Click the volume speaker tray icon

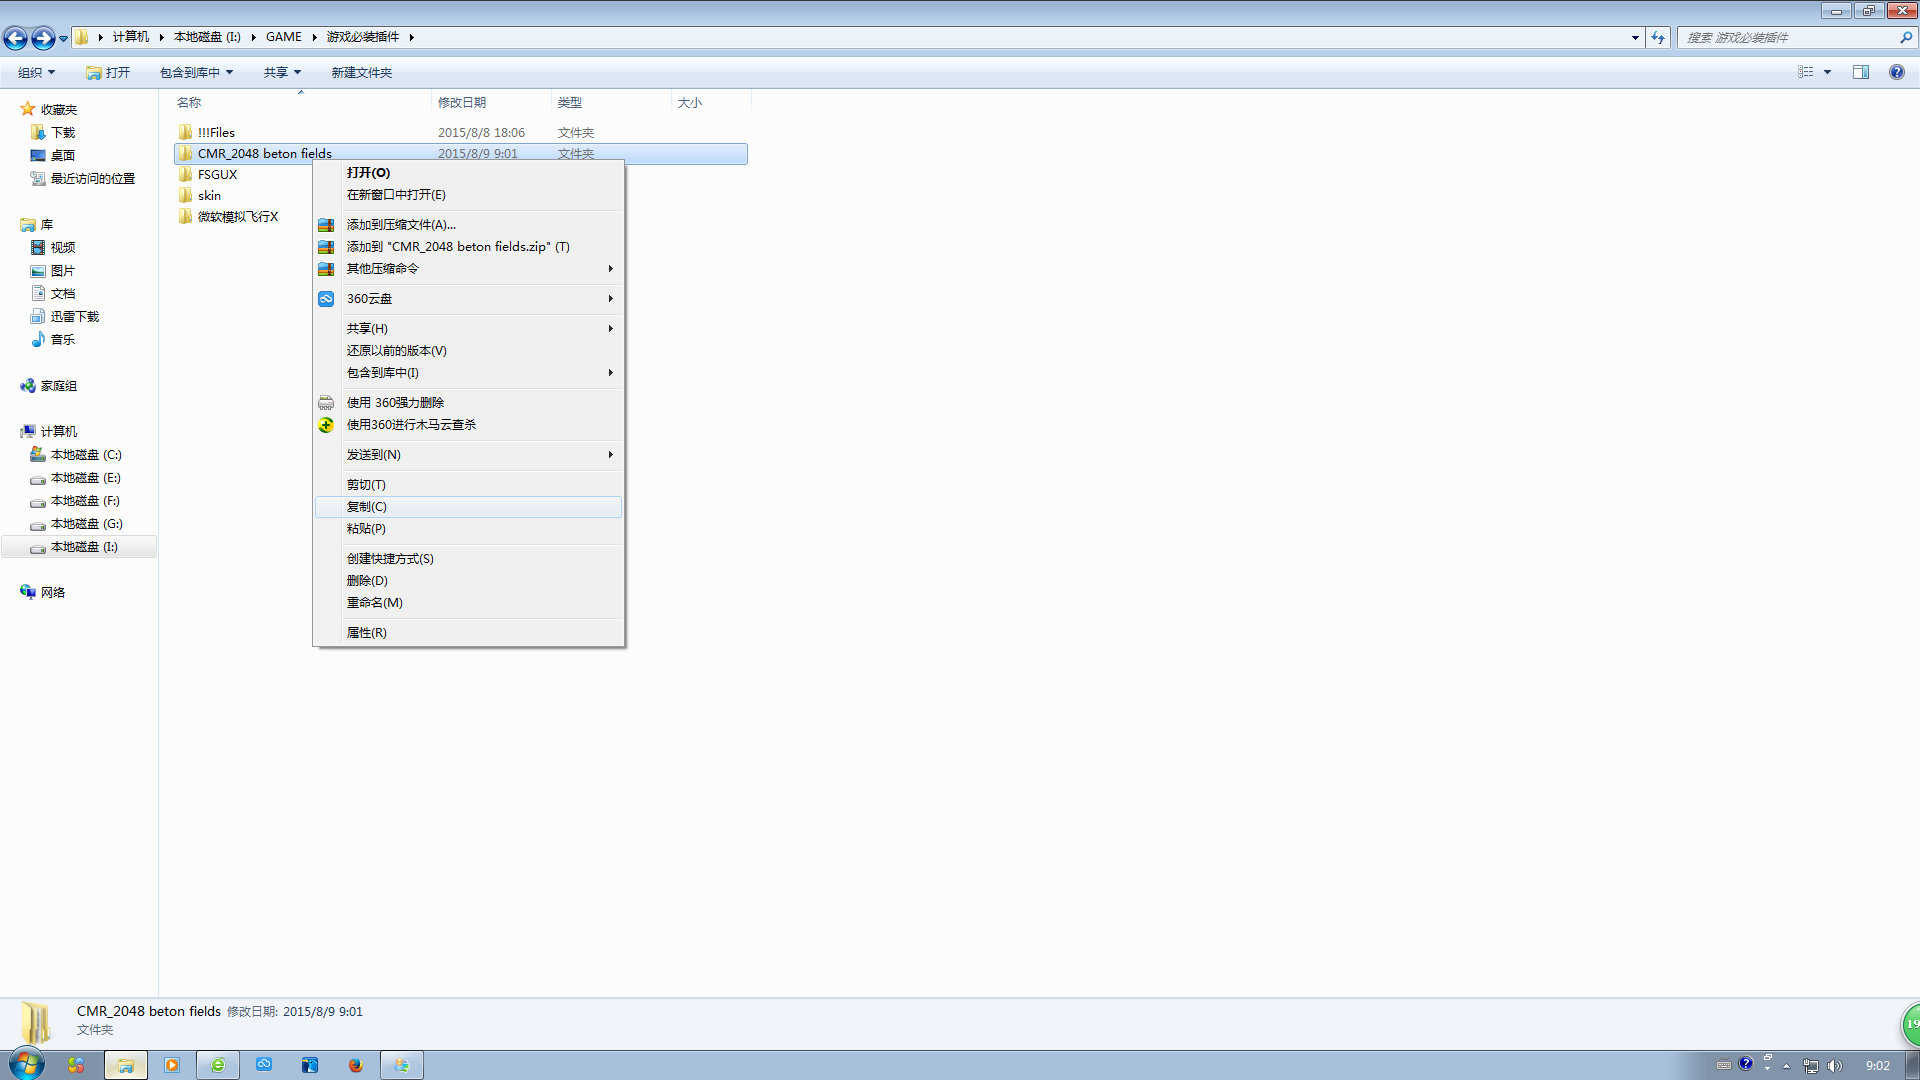[1834, 1066]
